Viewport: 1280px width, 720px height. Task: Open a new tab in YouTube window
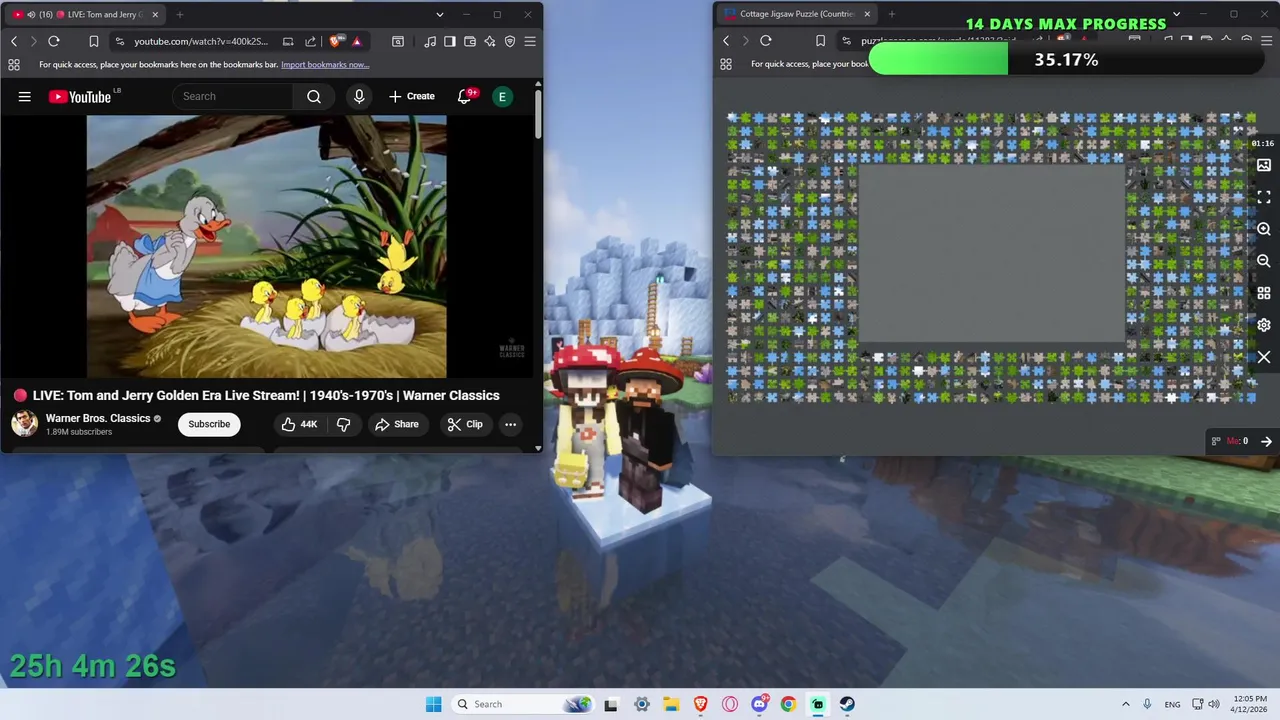pos(180,14)
